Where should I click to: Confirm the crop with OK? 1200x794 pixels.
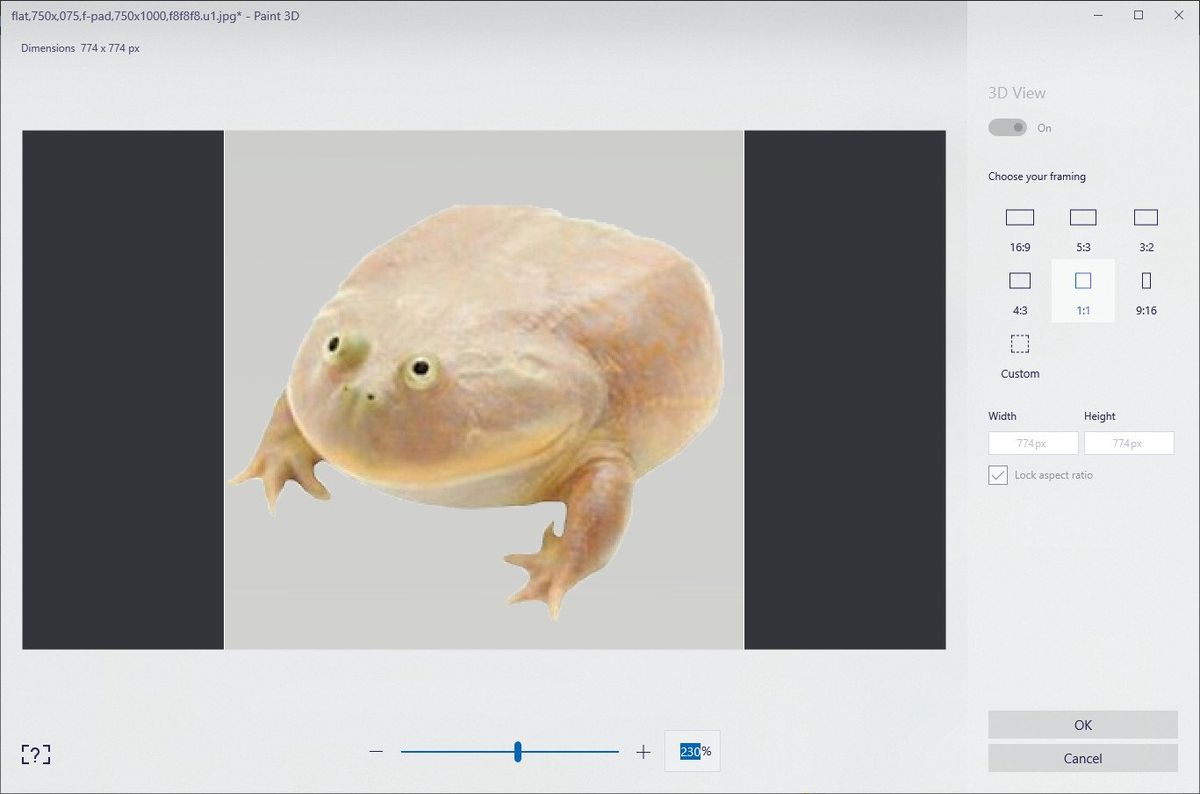point(1082,724)
